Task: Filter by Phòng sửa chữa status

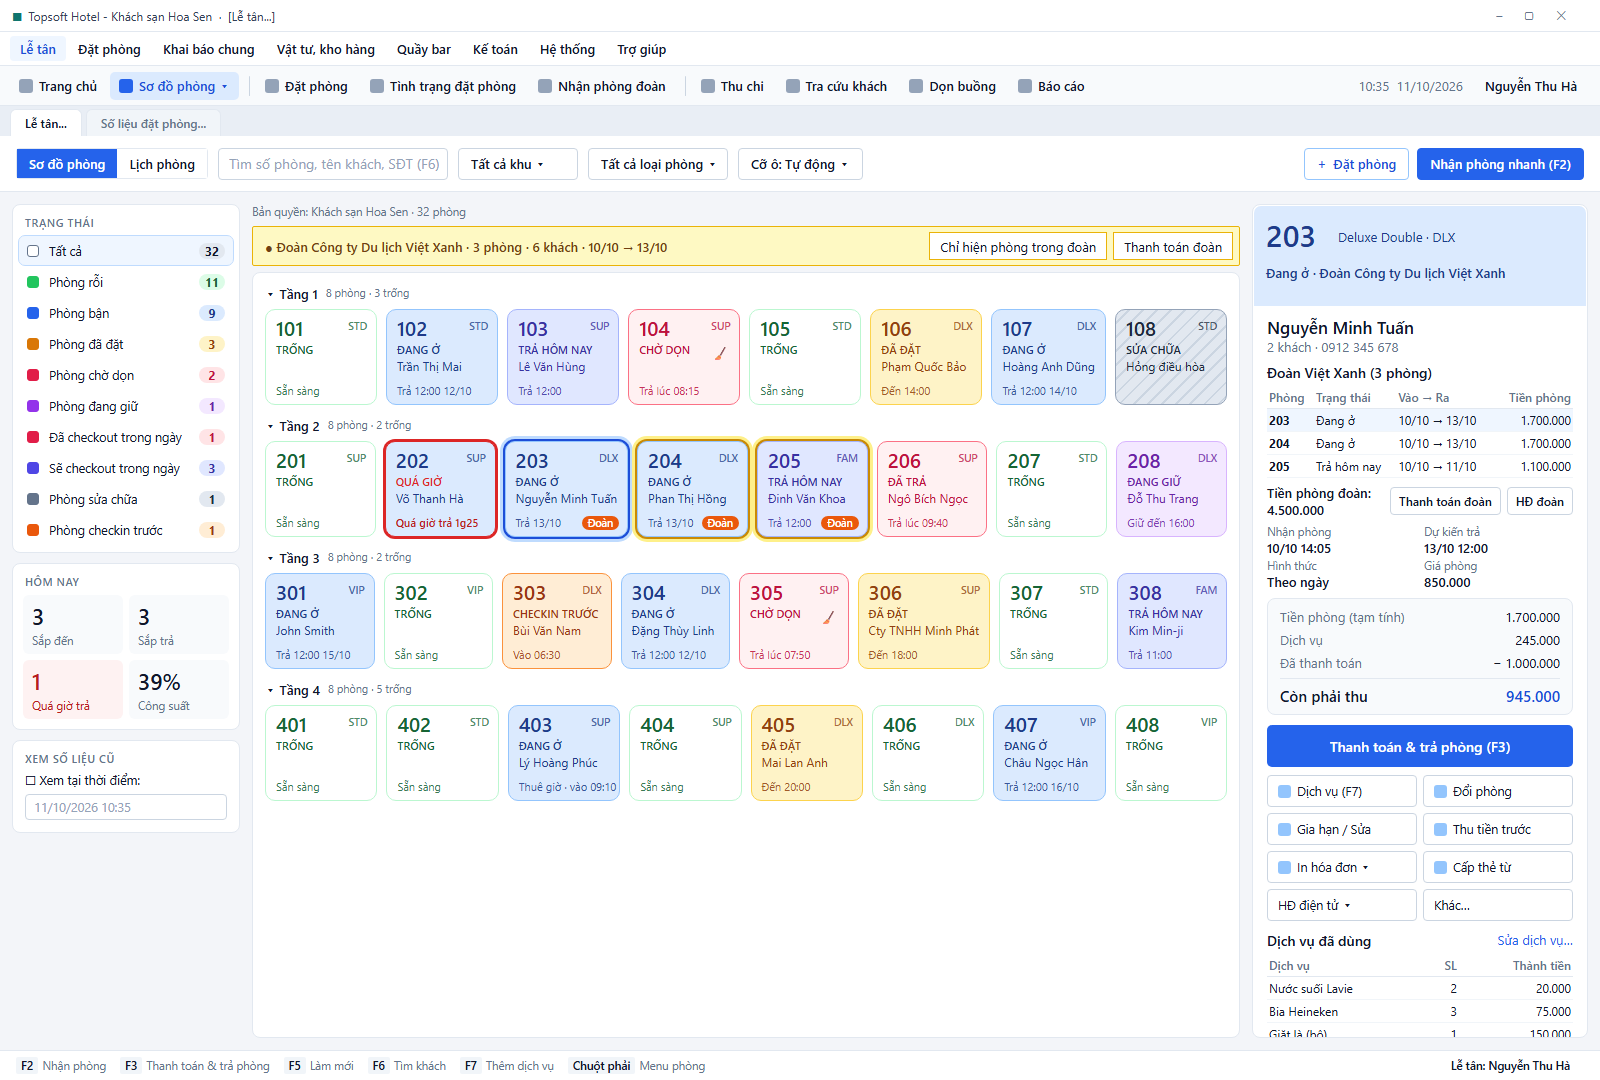Action: [x=126, y=499]
